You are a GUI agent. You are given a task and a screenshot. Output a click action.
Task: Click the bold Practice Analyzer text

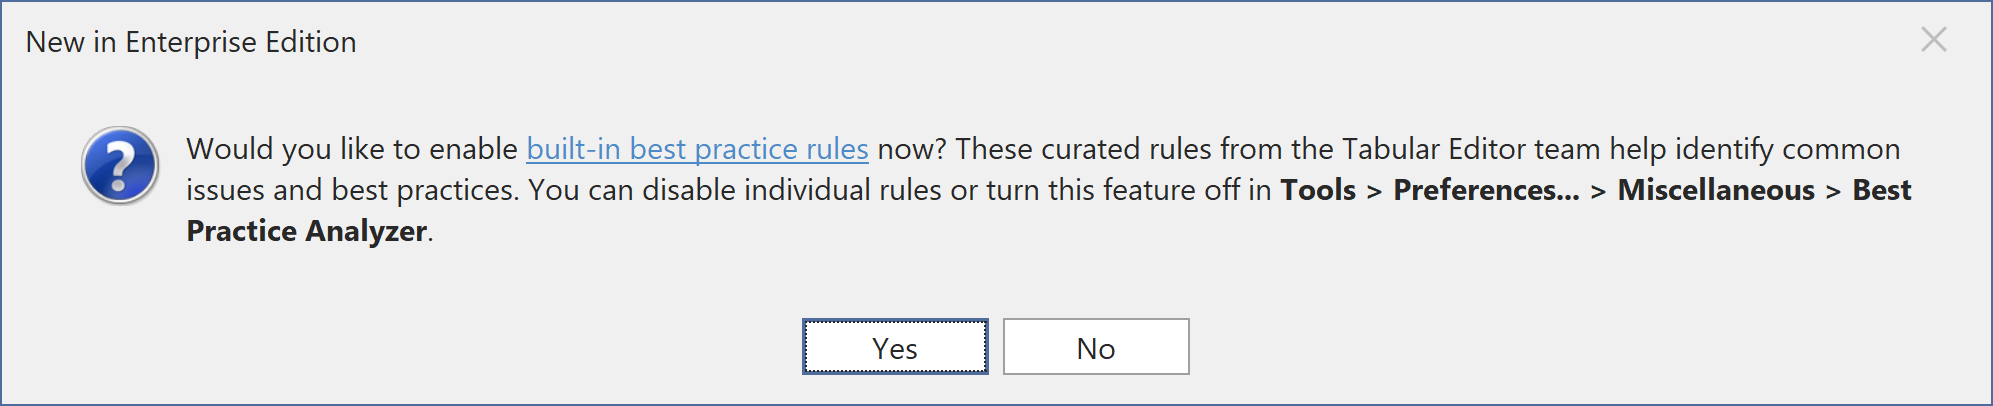(x=307, y=231)
